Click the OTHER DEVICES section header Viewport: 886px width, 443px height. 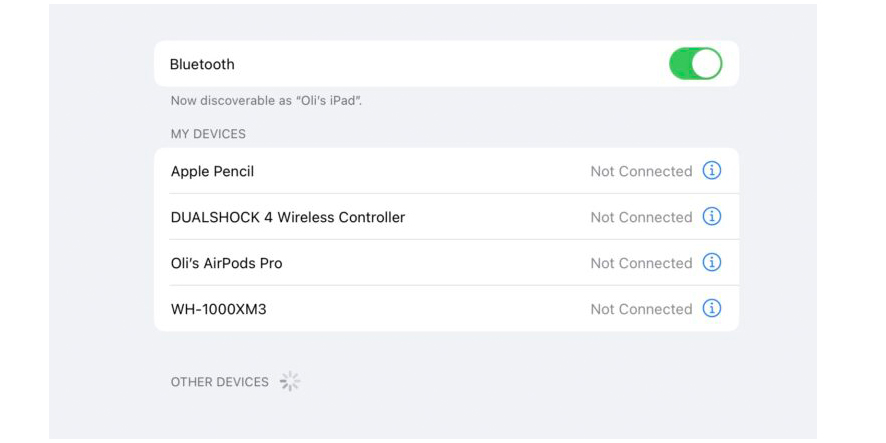pos(220,382)
